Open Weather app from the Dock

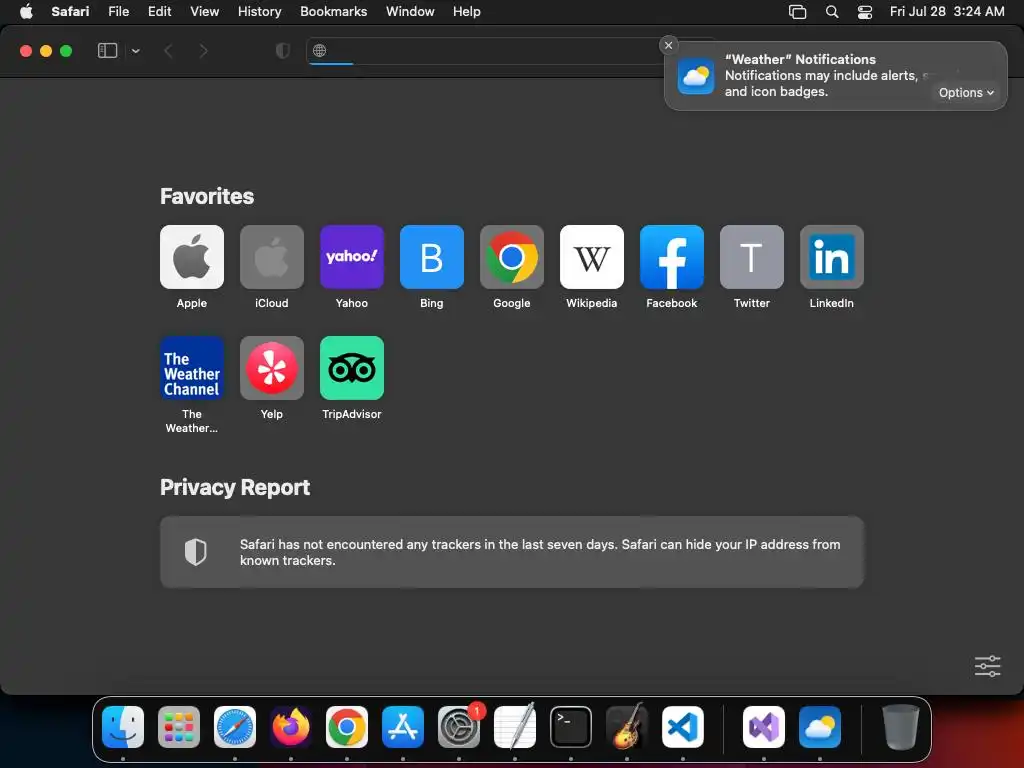[820, 727]
